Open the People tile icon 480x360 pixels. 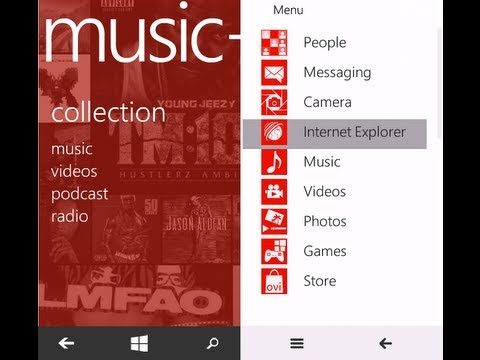tap(274, 43)
